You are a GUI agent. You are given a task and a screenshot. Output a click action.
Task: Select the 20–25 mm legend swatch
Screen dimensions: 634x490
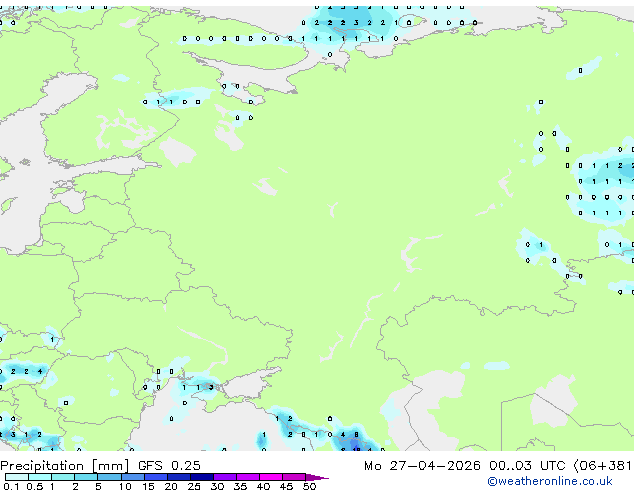pos(178,477)
